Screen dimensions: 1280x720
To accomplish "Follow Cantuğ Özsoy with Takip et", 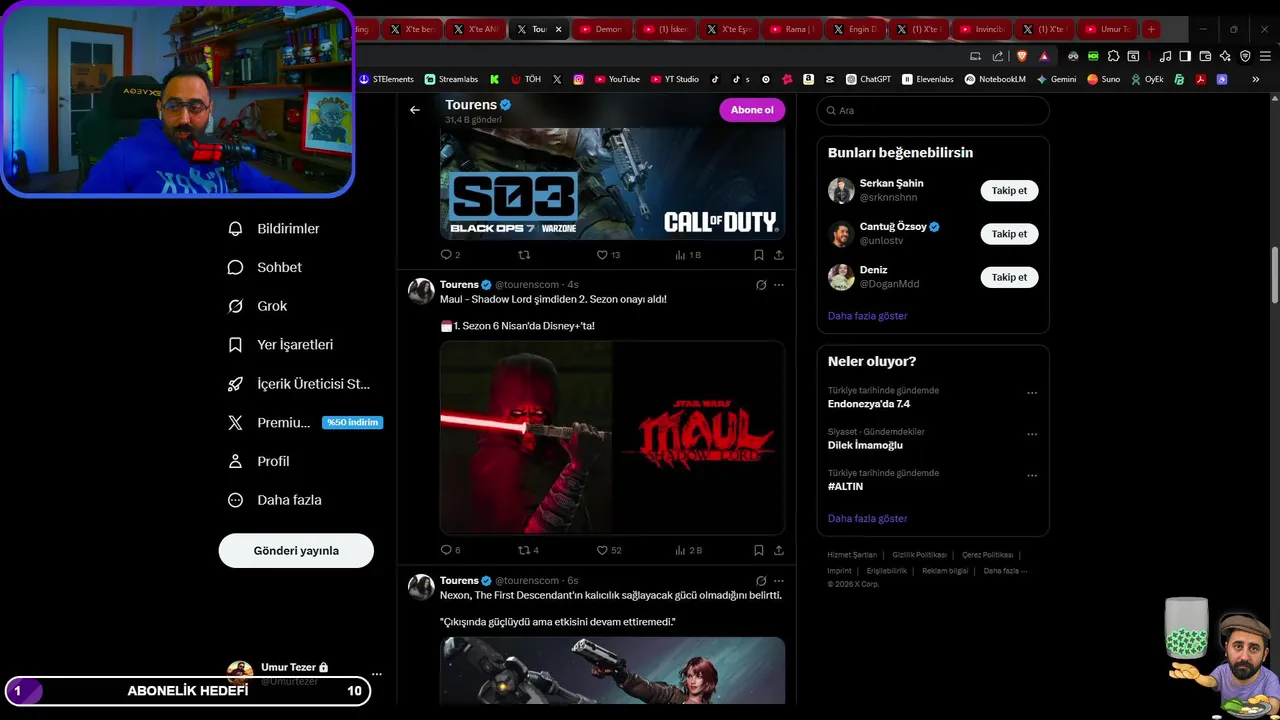I will [1009, 234].
